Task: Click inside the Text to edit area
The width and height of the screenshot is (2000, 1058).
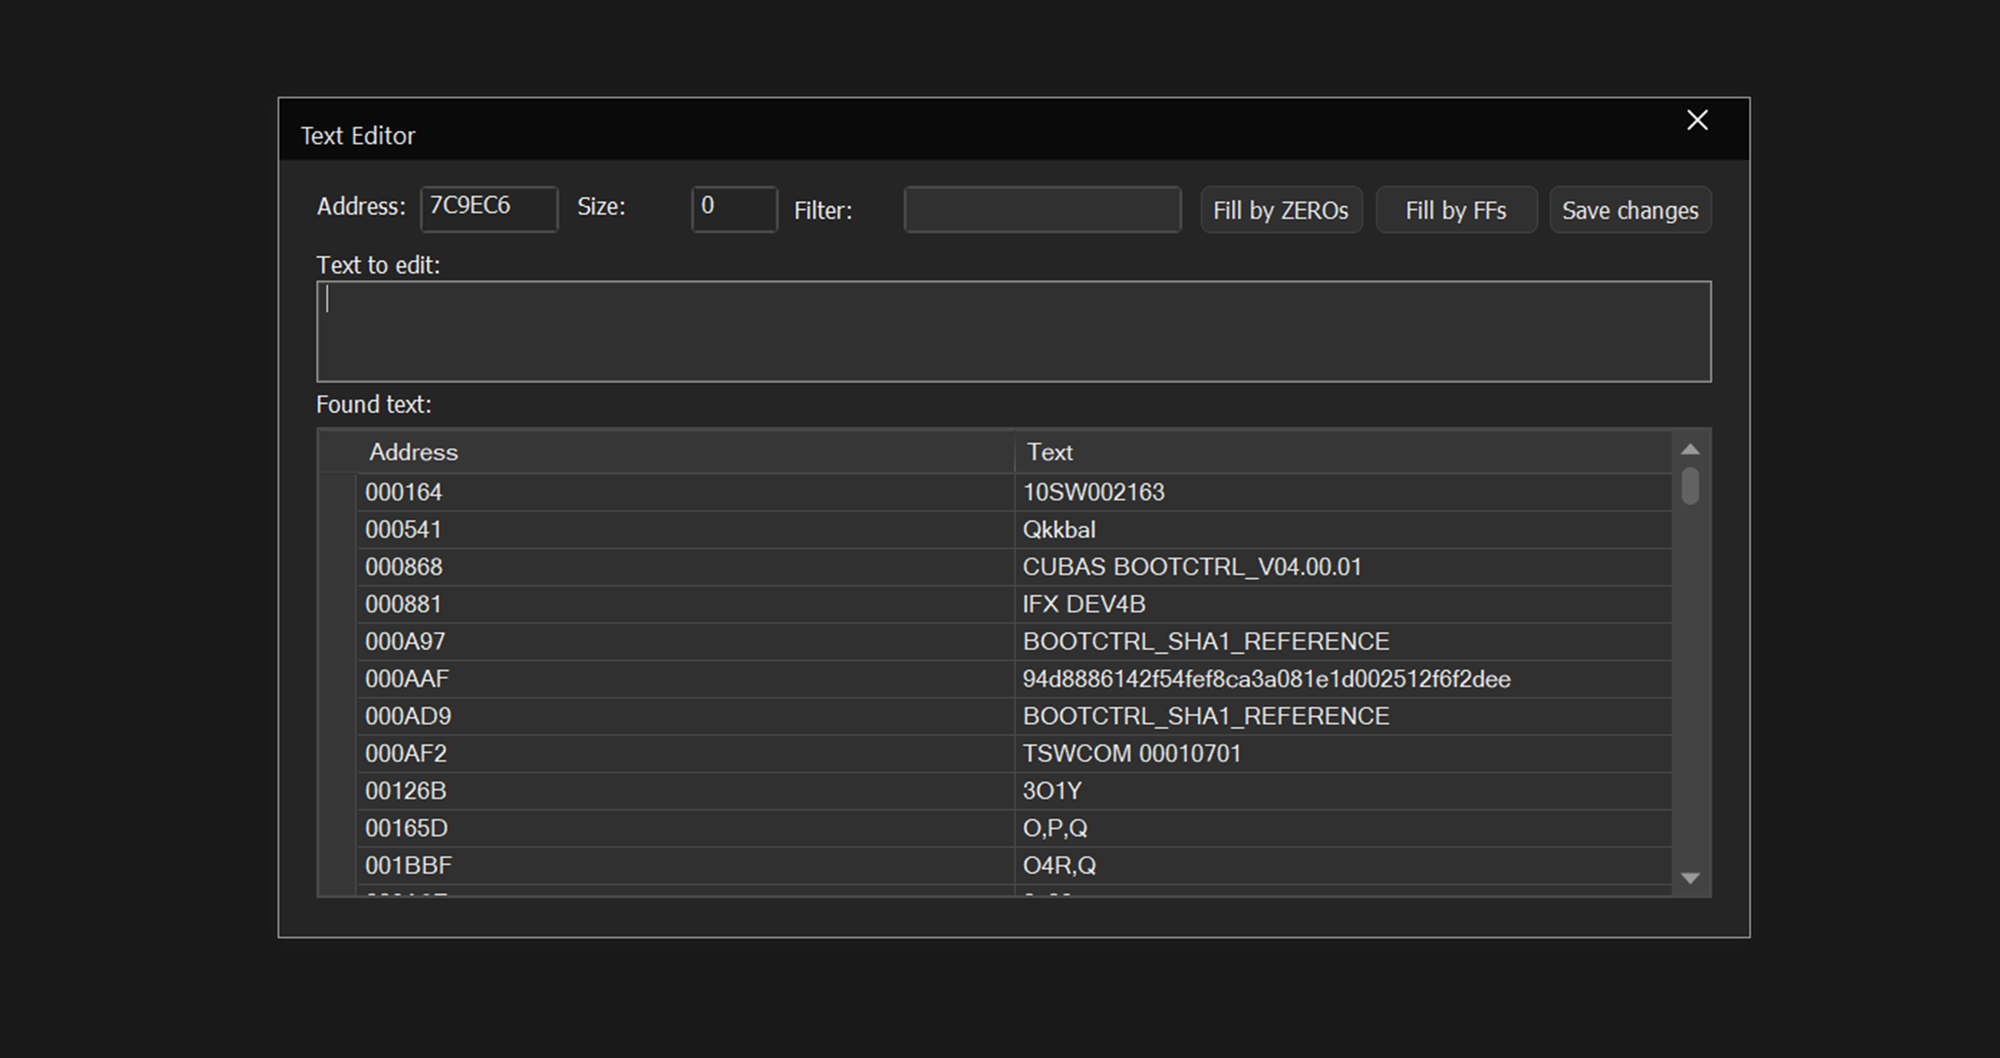Action: pyautogui.click(x=1012, y=331)
